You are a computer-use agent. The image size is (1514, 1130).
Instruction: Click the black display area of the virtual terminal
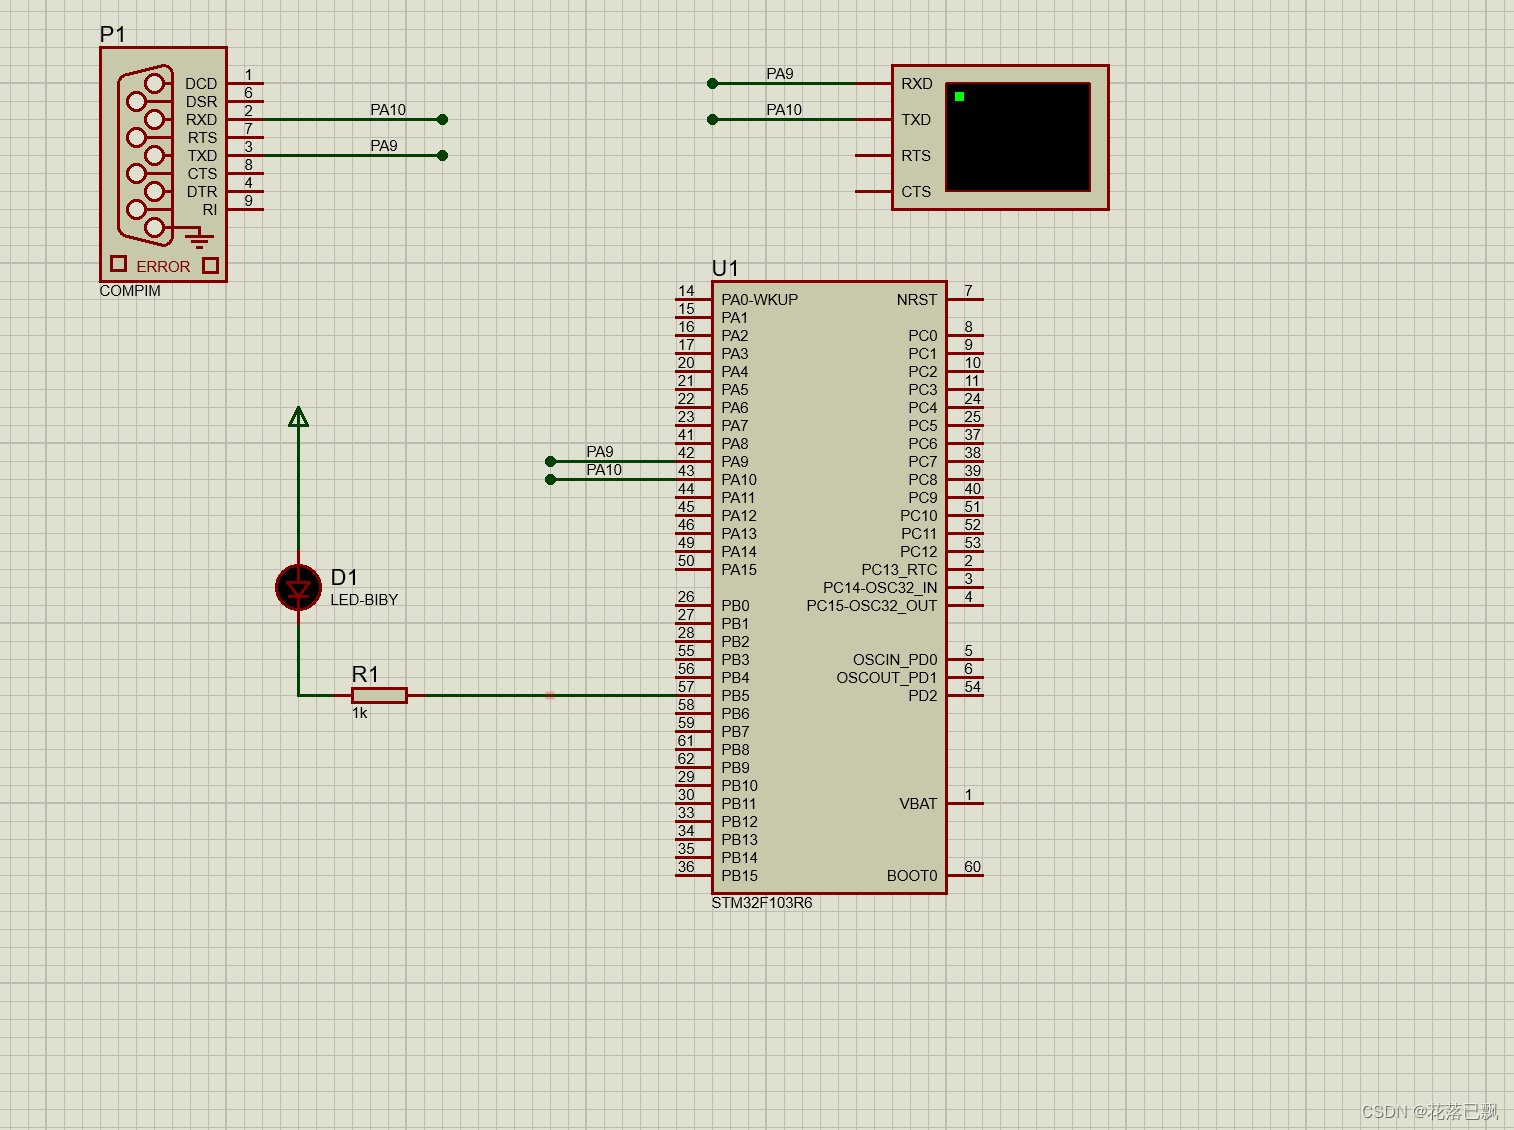click(x=1017, y=136)
